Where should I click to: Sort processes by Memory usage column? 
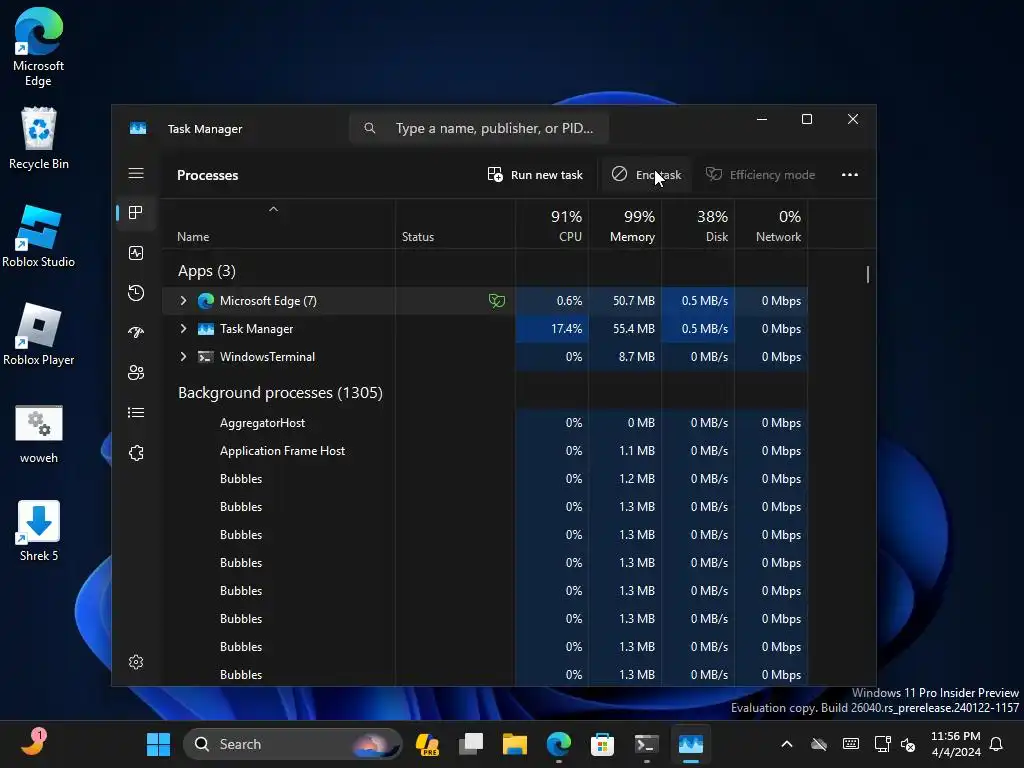[625, 225]
